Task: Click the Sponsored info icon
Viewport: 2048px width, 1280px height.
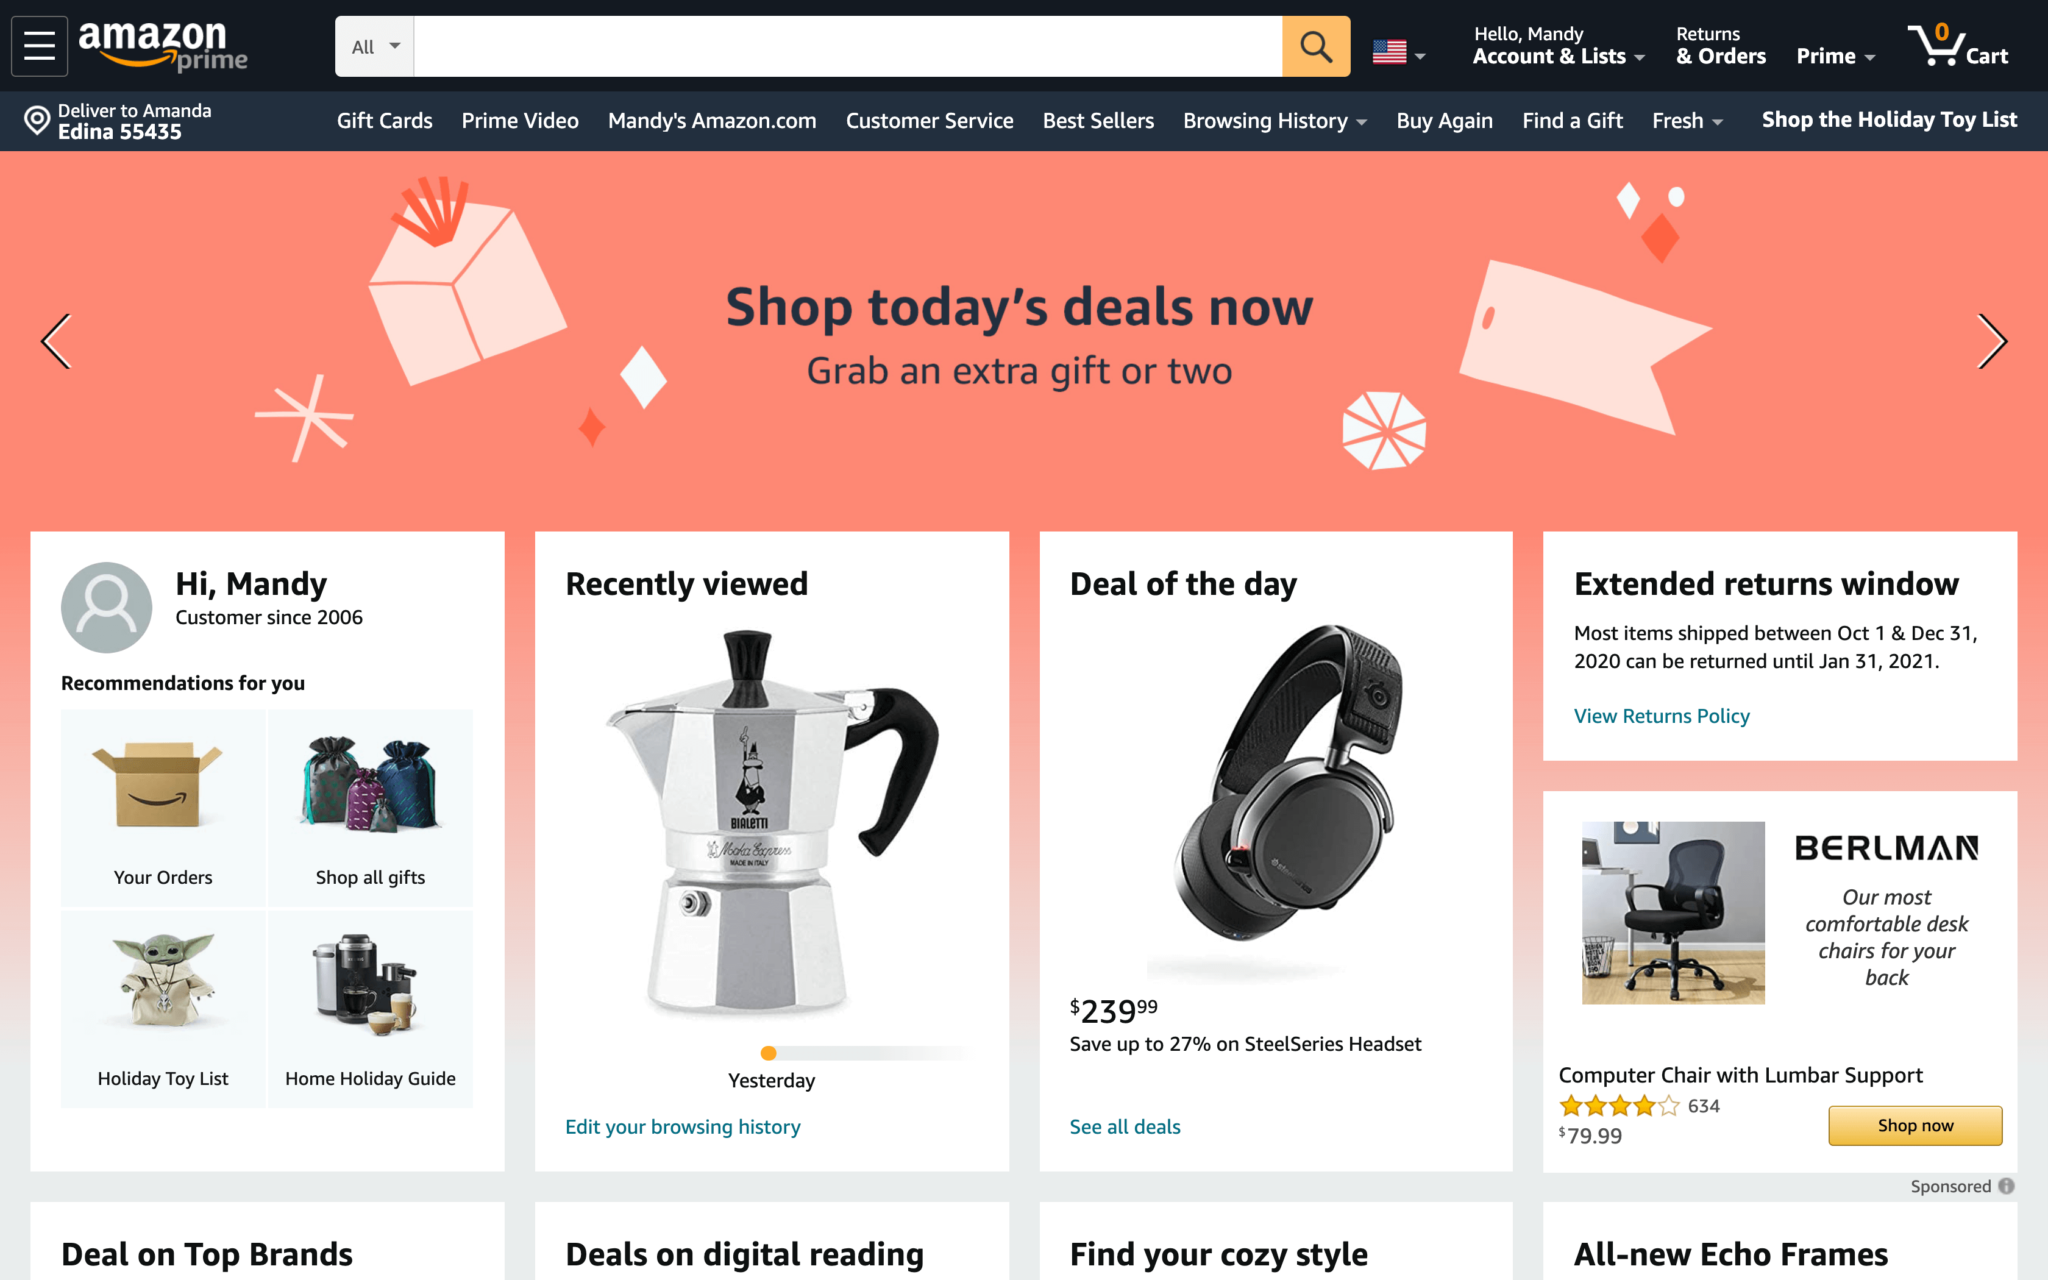Action: 2006,1186
